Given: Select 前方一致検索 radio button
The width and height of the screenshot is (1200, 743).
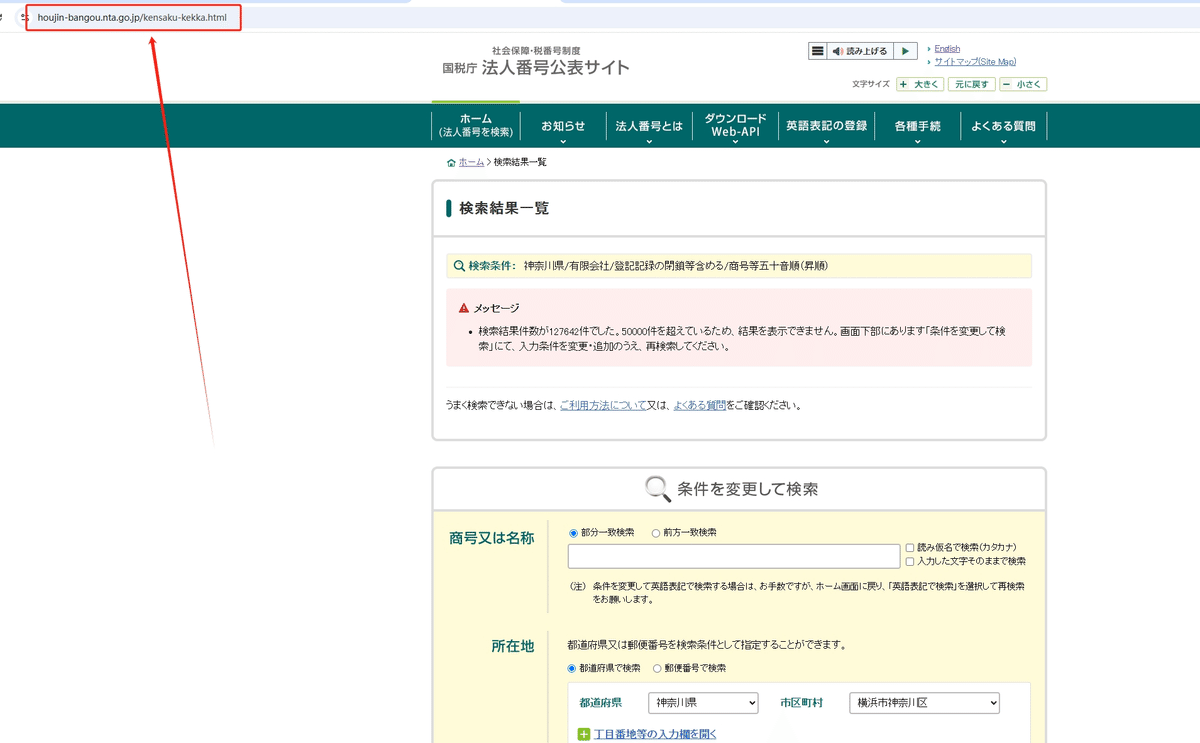Looking at the screenshot, I should click(656, 533).
